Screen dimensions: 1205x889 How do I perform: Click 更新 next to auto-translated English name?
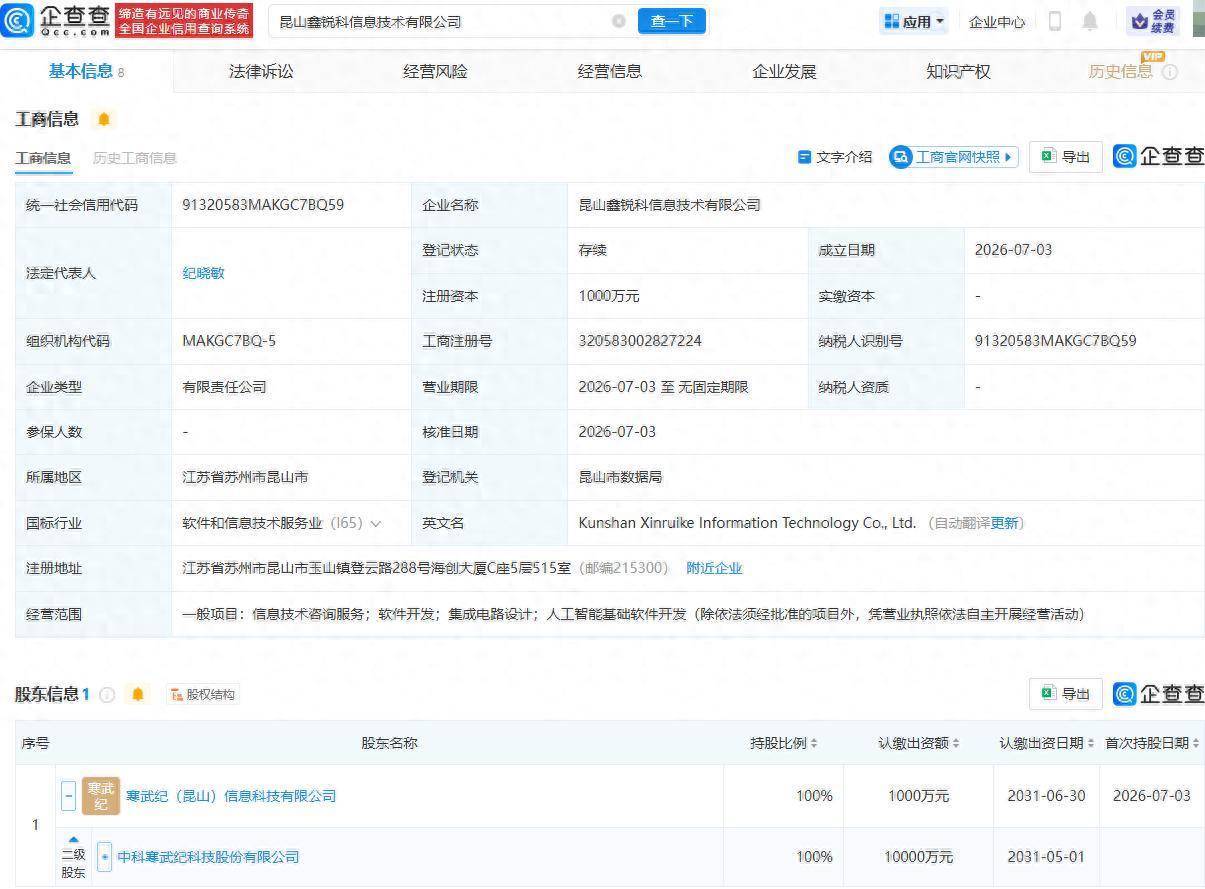click(x=1004, y=523)
